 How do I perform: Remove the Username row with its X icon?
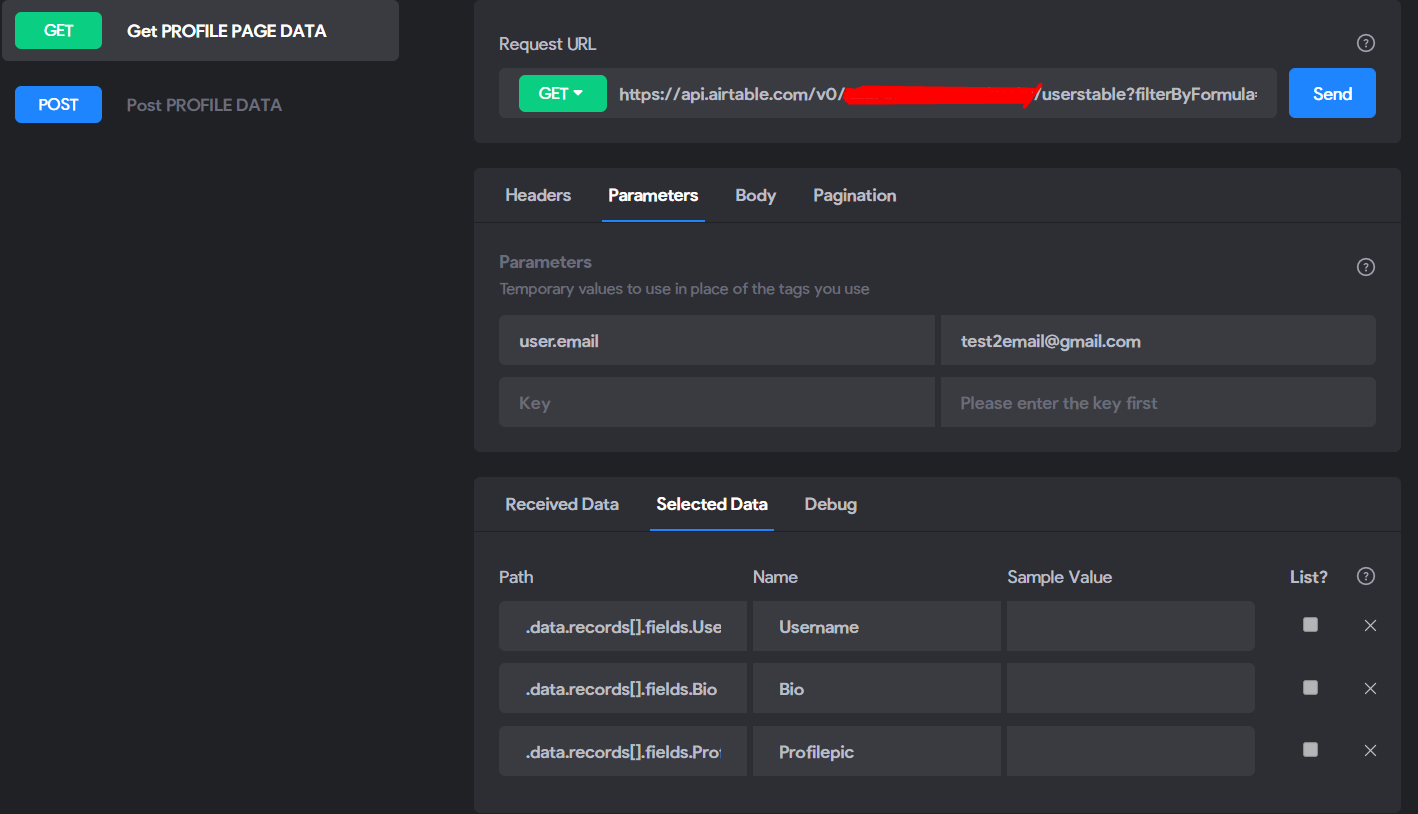(1370, 626)
